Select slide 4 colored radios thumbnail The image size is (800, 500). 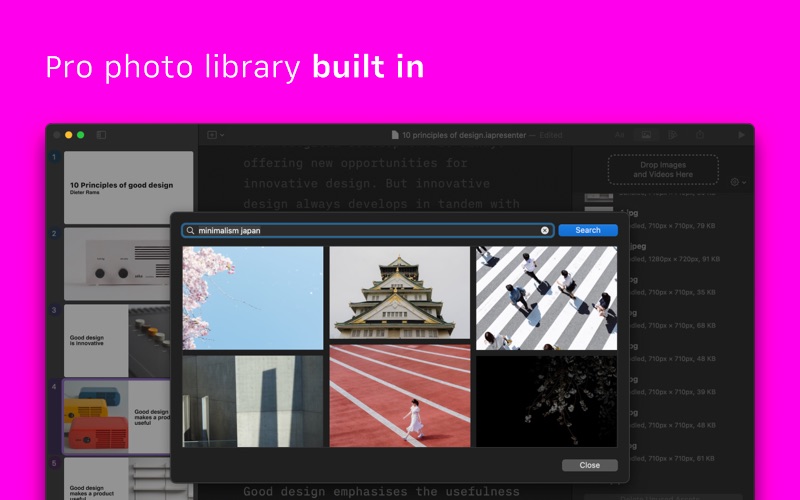coord(117,417)
